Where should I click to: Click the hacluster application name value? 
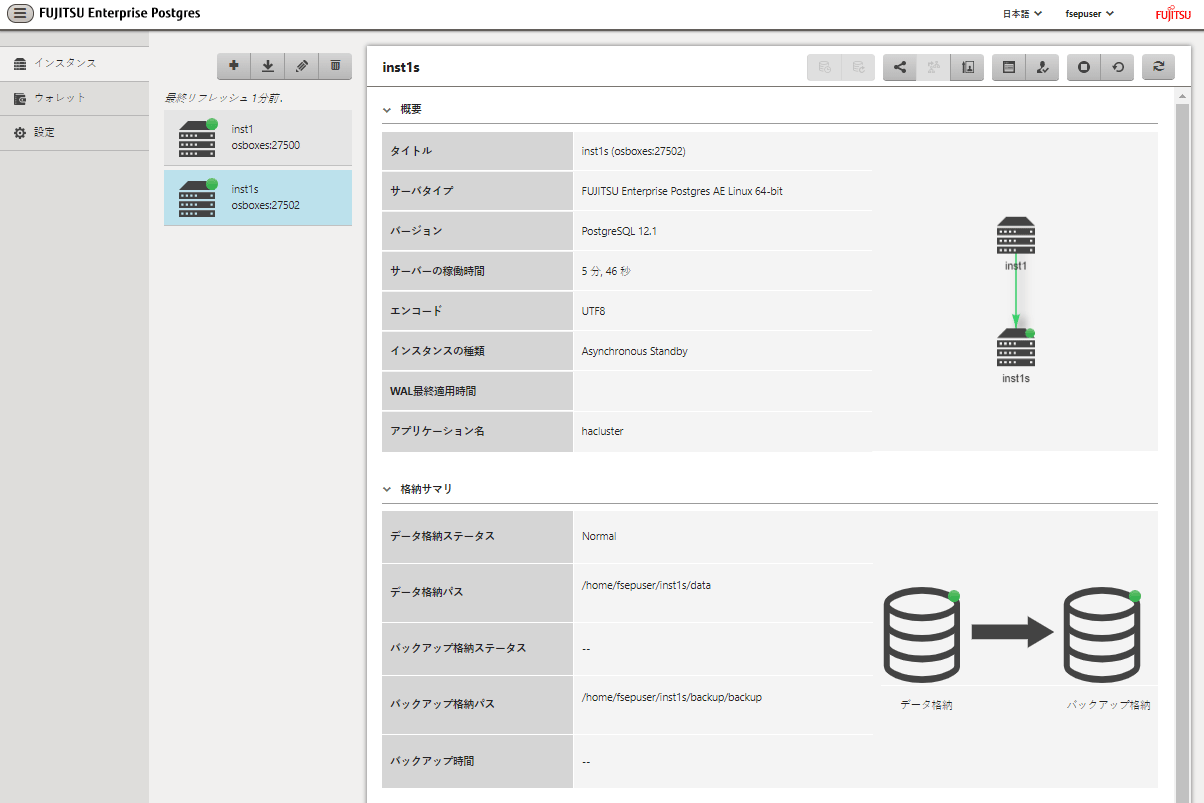tap(602, 431)
